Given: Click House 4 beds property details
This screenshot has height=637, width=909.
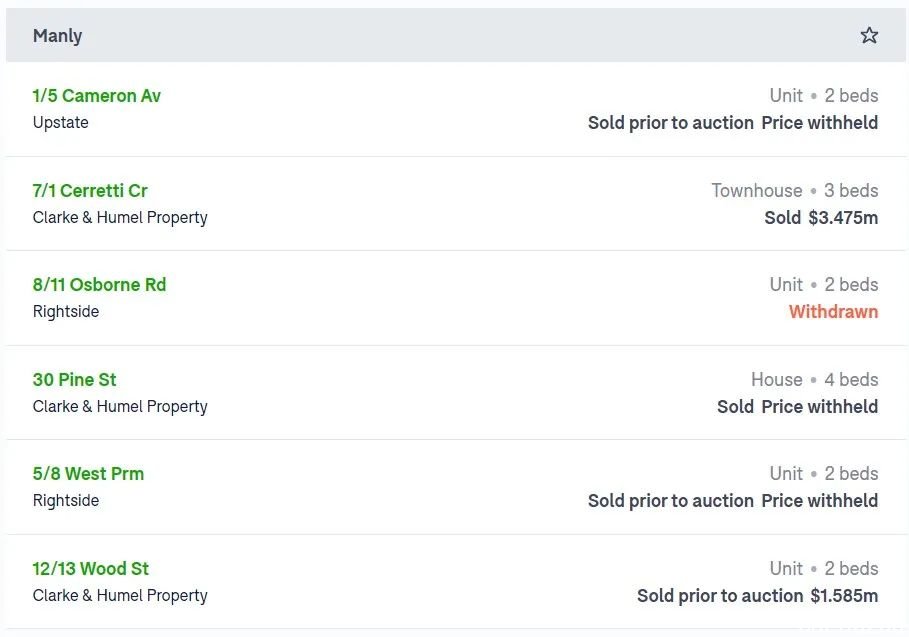Looking at the screenshot, I should [815, 380].
